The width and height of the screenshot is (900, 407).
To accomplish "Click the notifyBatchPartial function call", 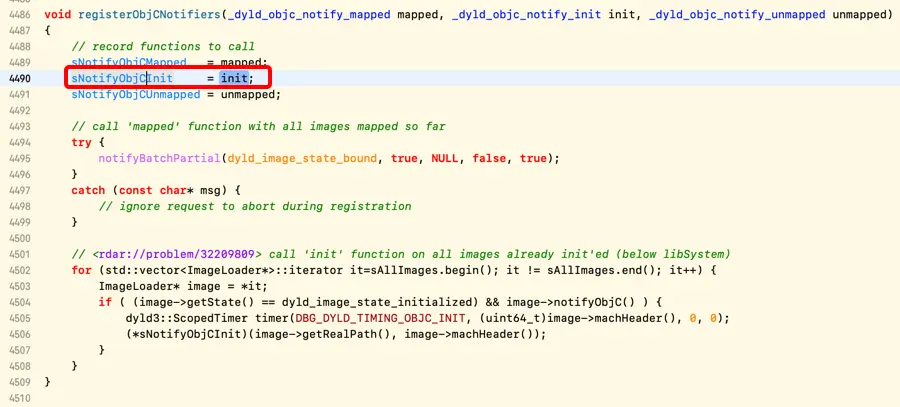I will 160,158.
